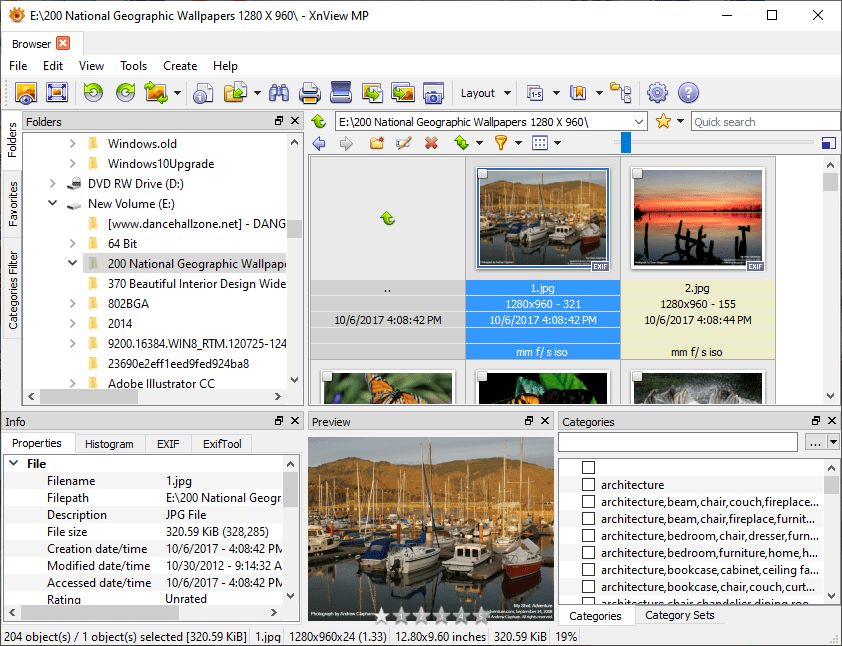Tick the checkbox on 2.jpg thumbnail
The width and height of the screenshot is (842, 646).
[x=638, y=175]
